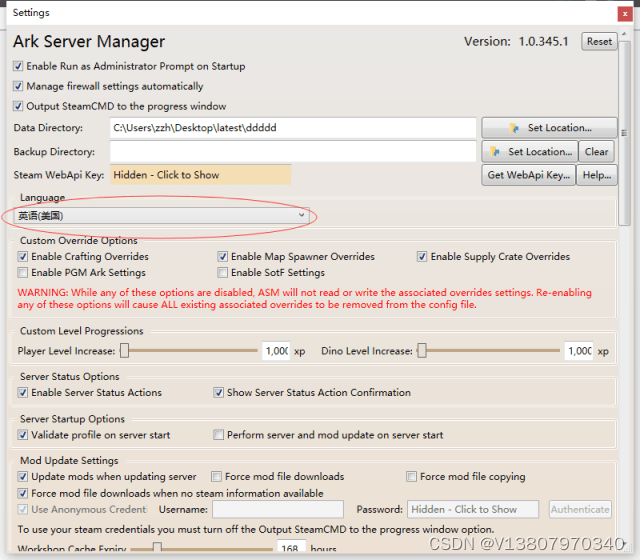Image resolution: width=640 pixels, height=560 pixels.
Task: Check Perform server and mod update on server start
Action: click(218, 435)
